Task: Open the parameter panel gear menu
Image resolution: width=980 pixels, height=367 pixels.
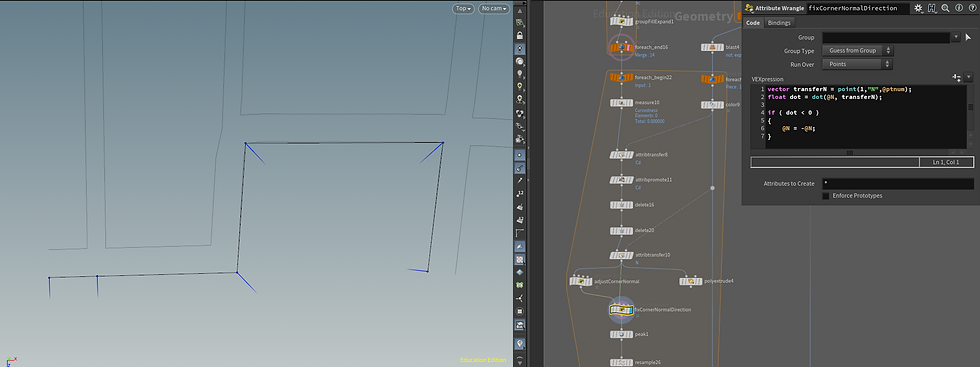Action: click(x=918, y=8)
